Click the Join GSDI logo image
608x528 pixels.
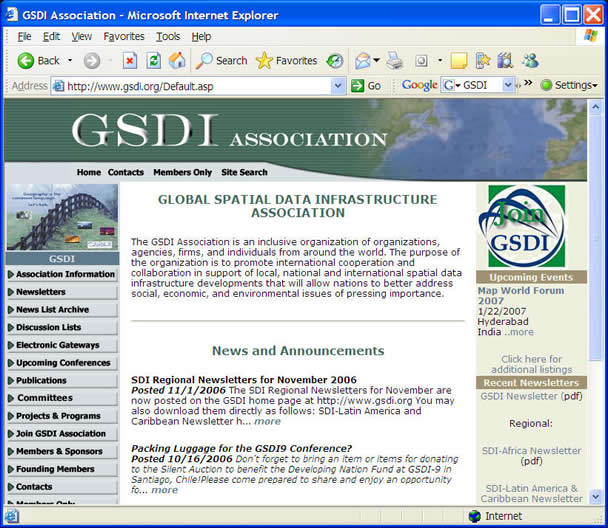pyautogui.click(x=522, y=226)
